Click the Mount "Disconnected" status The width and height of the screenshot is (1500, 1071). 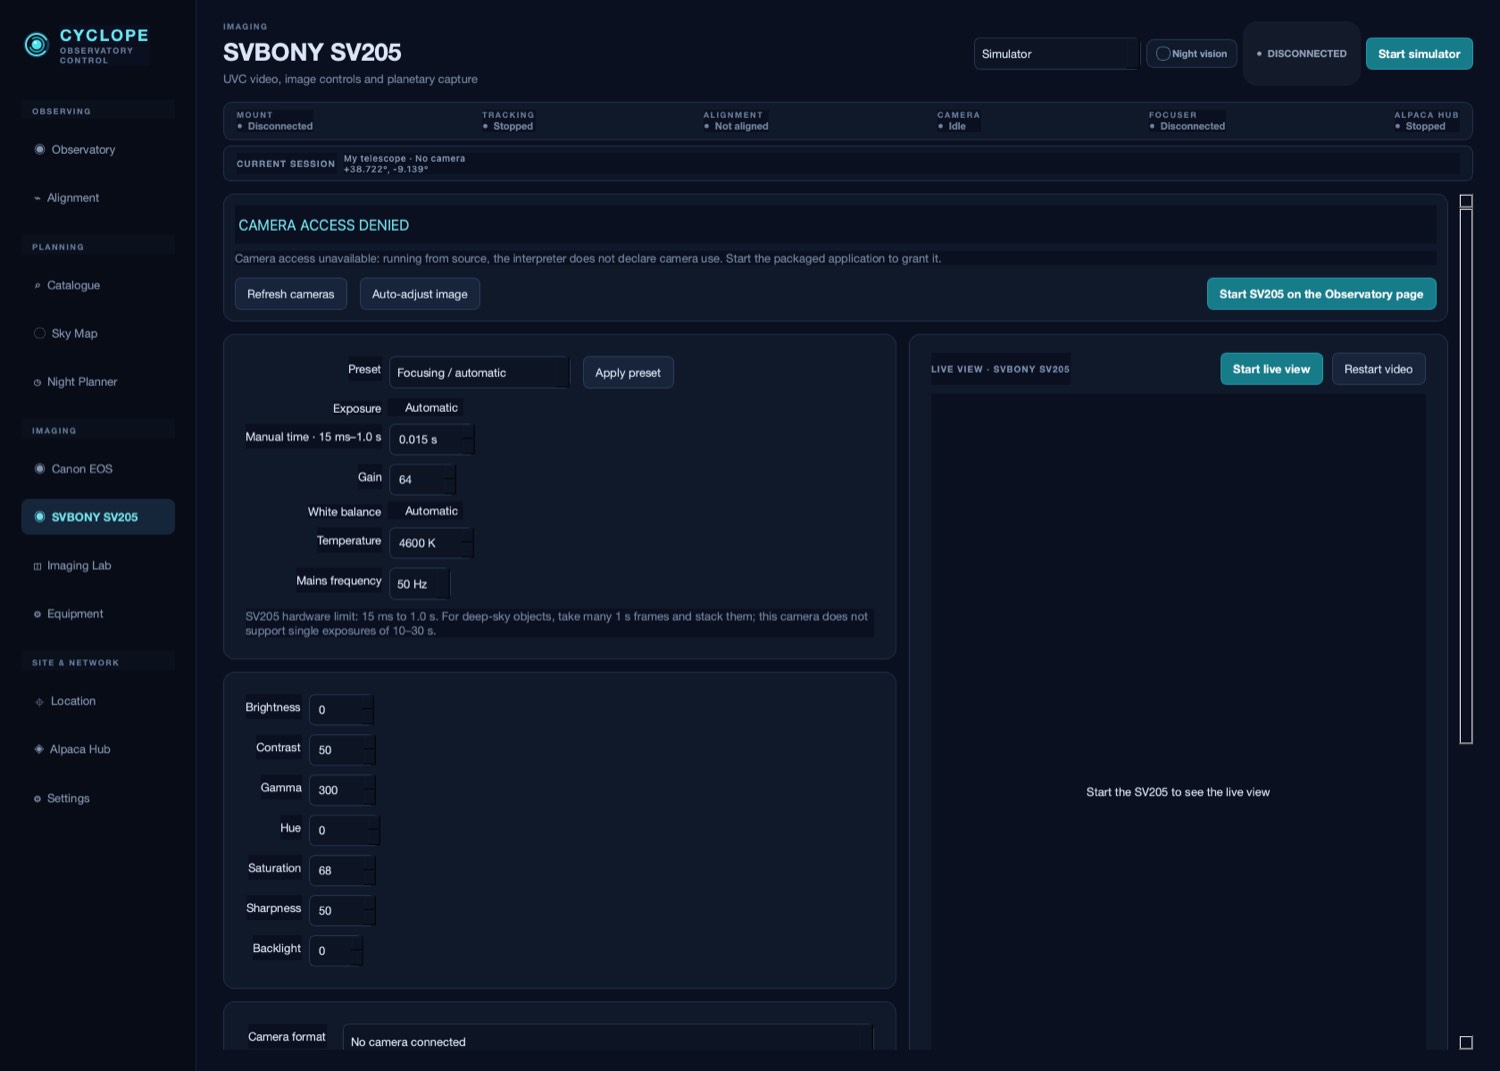coord(275,126)
